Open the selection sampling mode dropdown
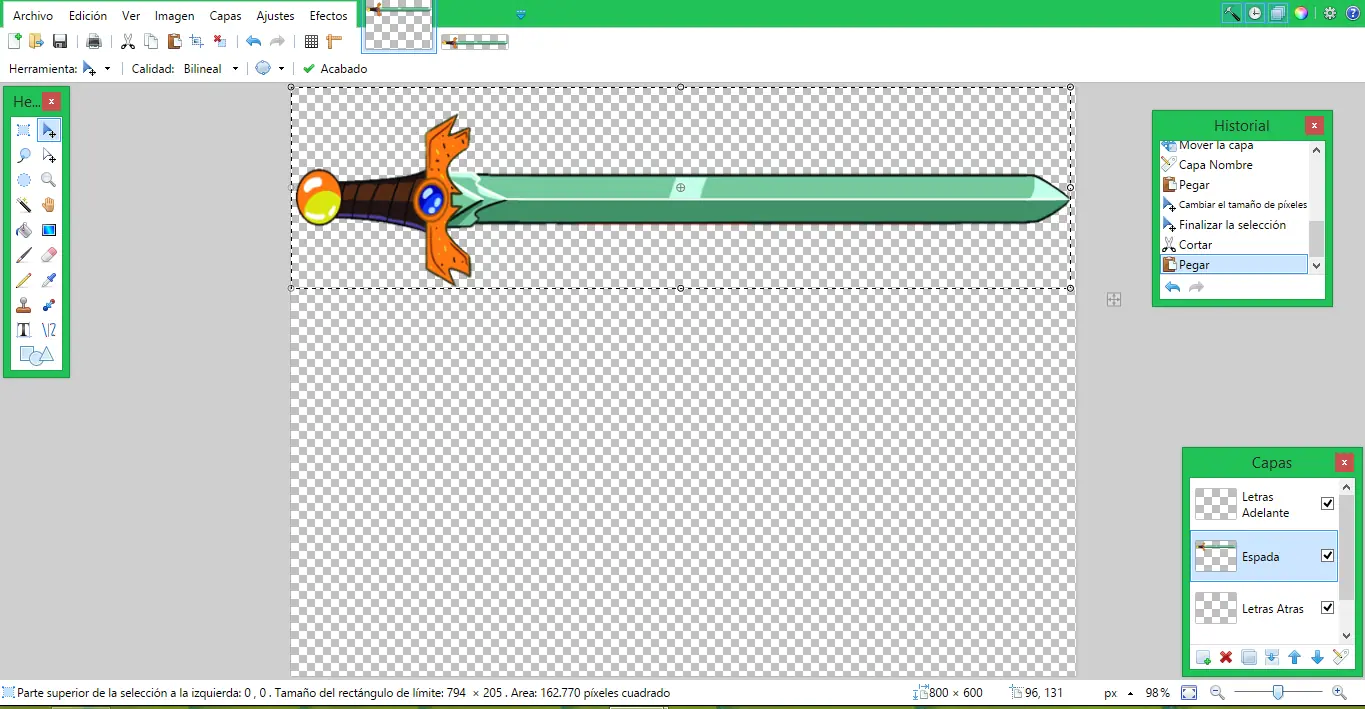 tap(270, 69)
